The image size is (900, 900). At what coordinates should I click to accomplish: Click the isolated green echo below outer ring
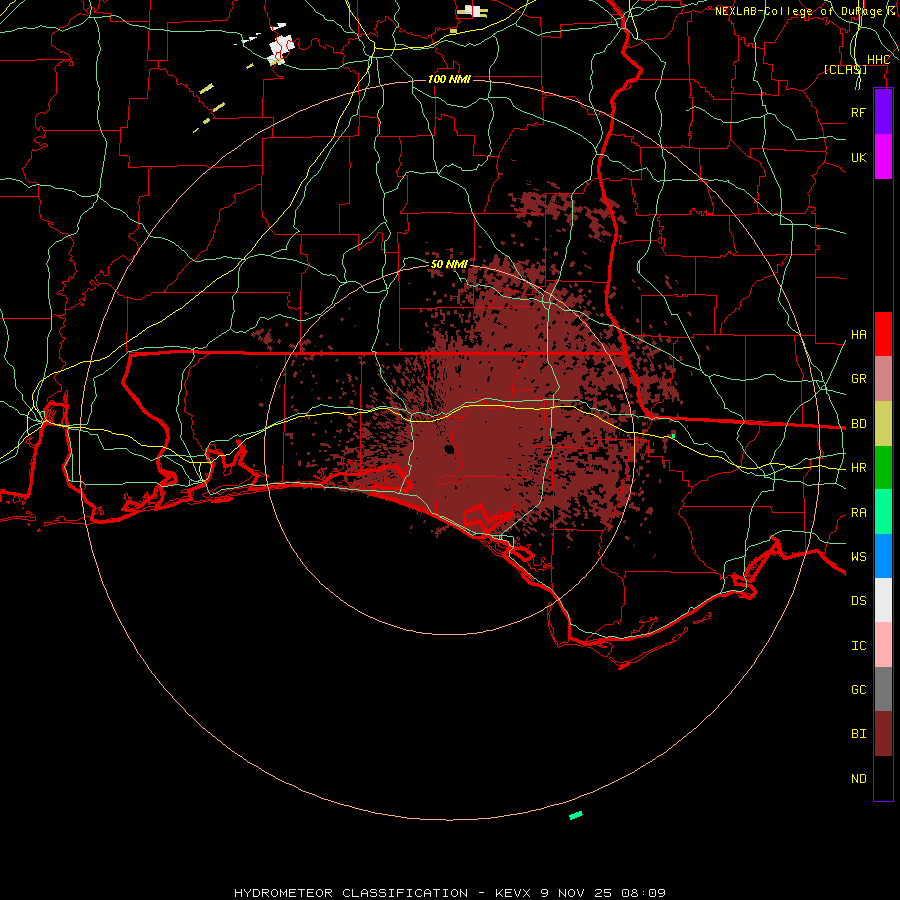tap(576, 815)
